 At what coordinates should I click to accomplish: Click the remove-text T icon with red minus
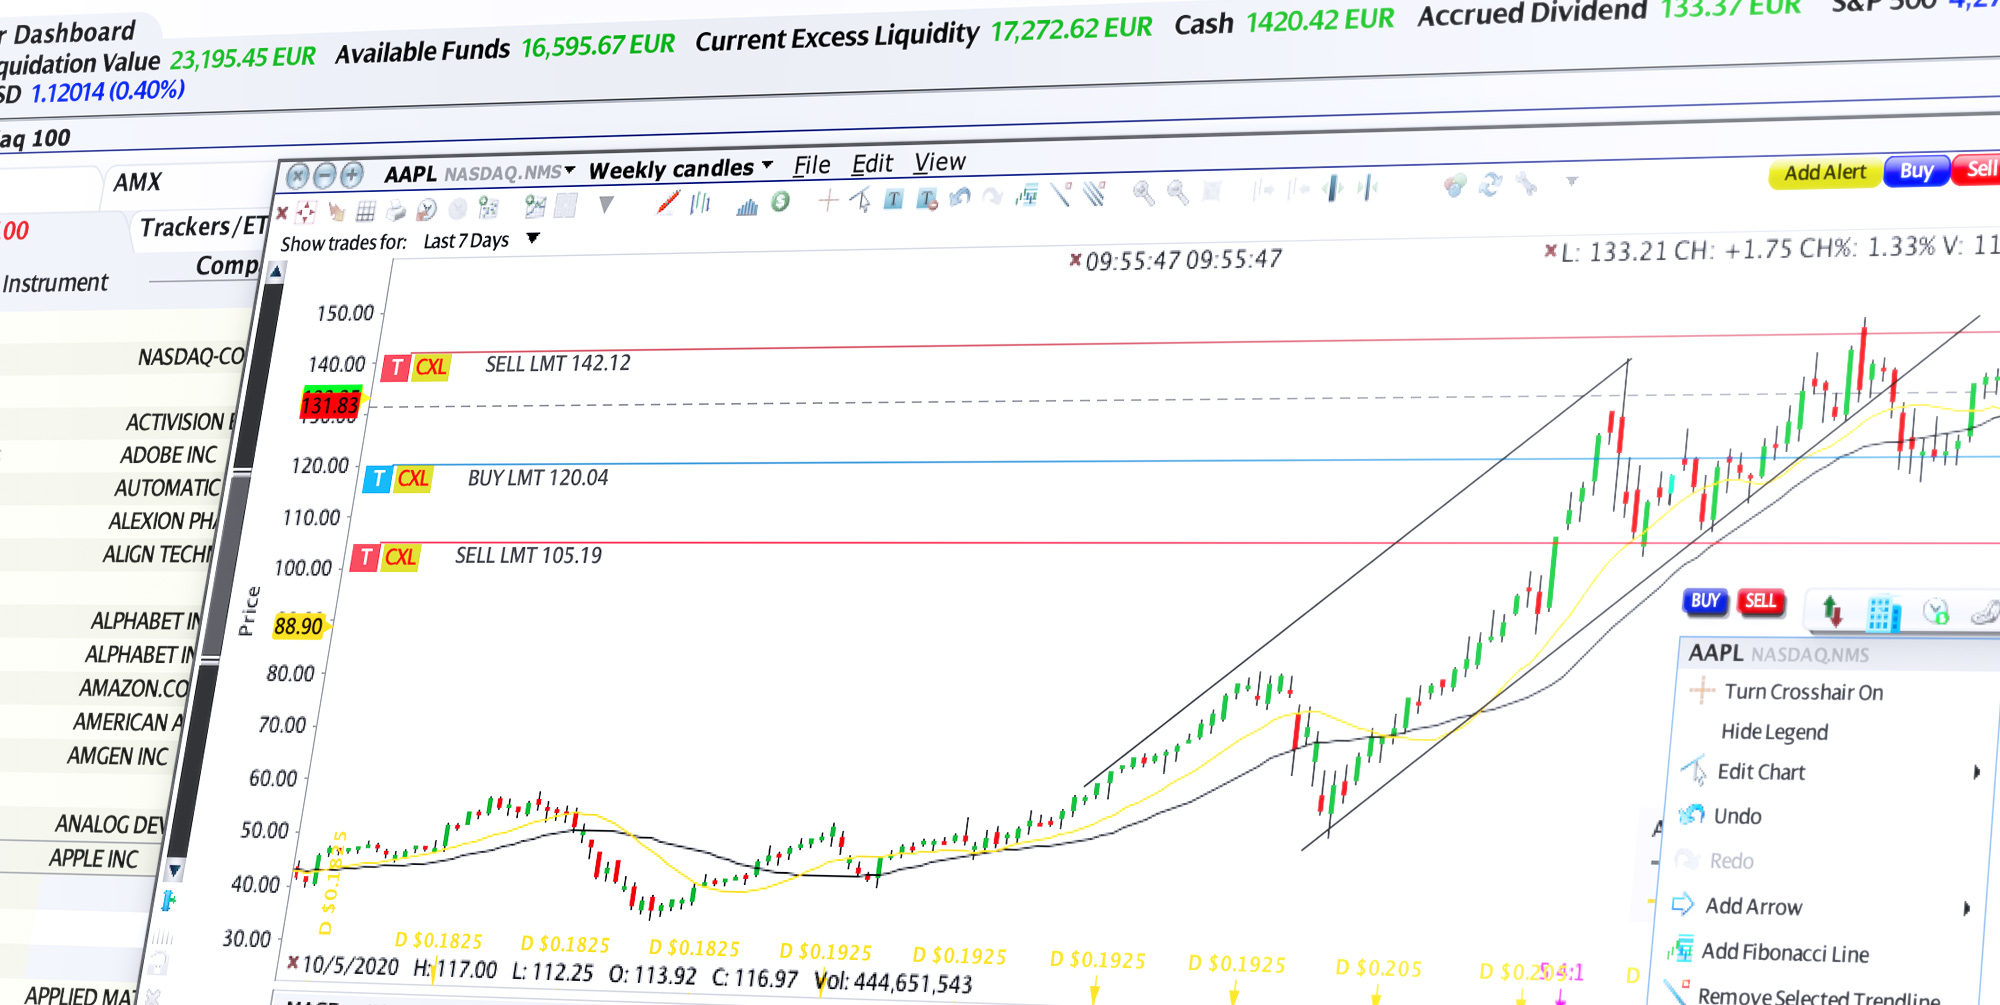coord(927,199)
